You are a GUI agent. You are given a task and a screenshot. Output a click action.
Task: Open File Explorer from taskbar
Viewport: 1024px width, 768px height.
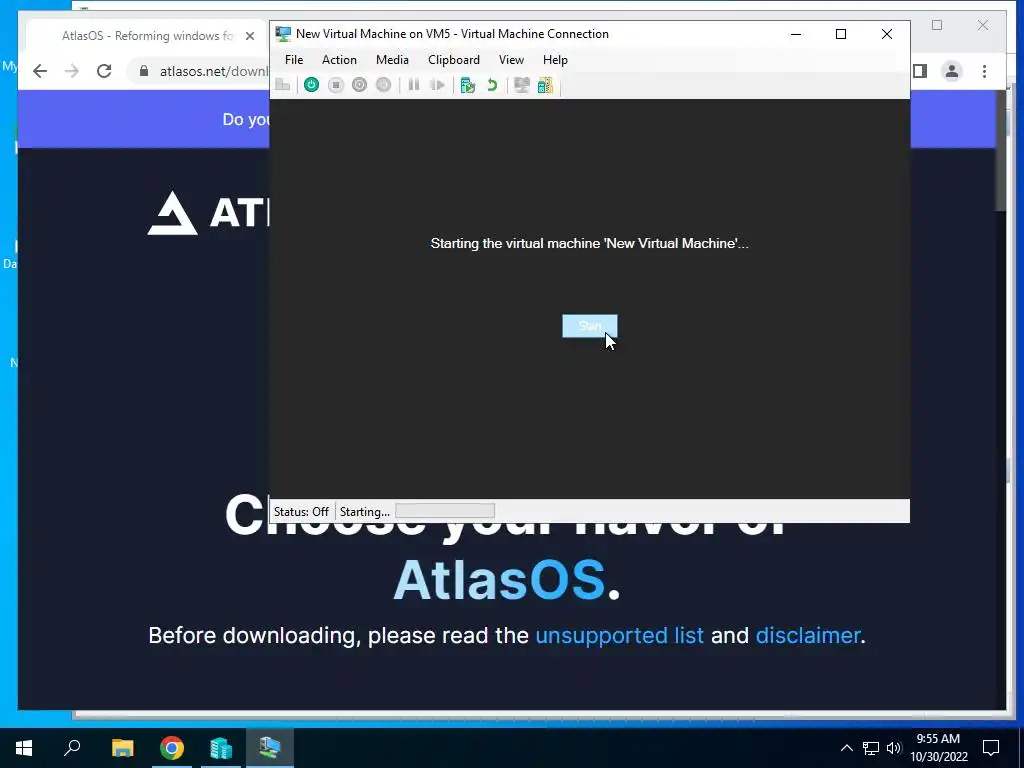[x=122, y=748]
